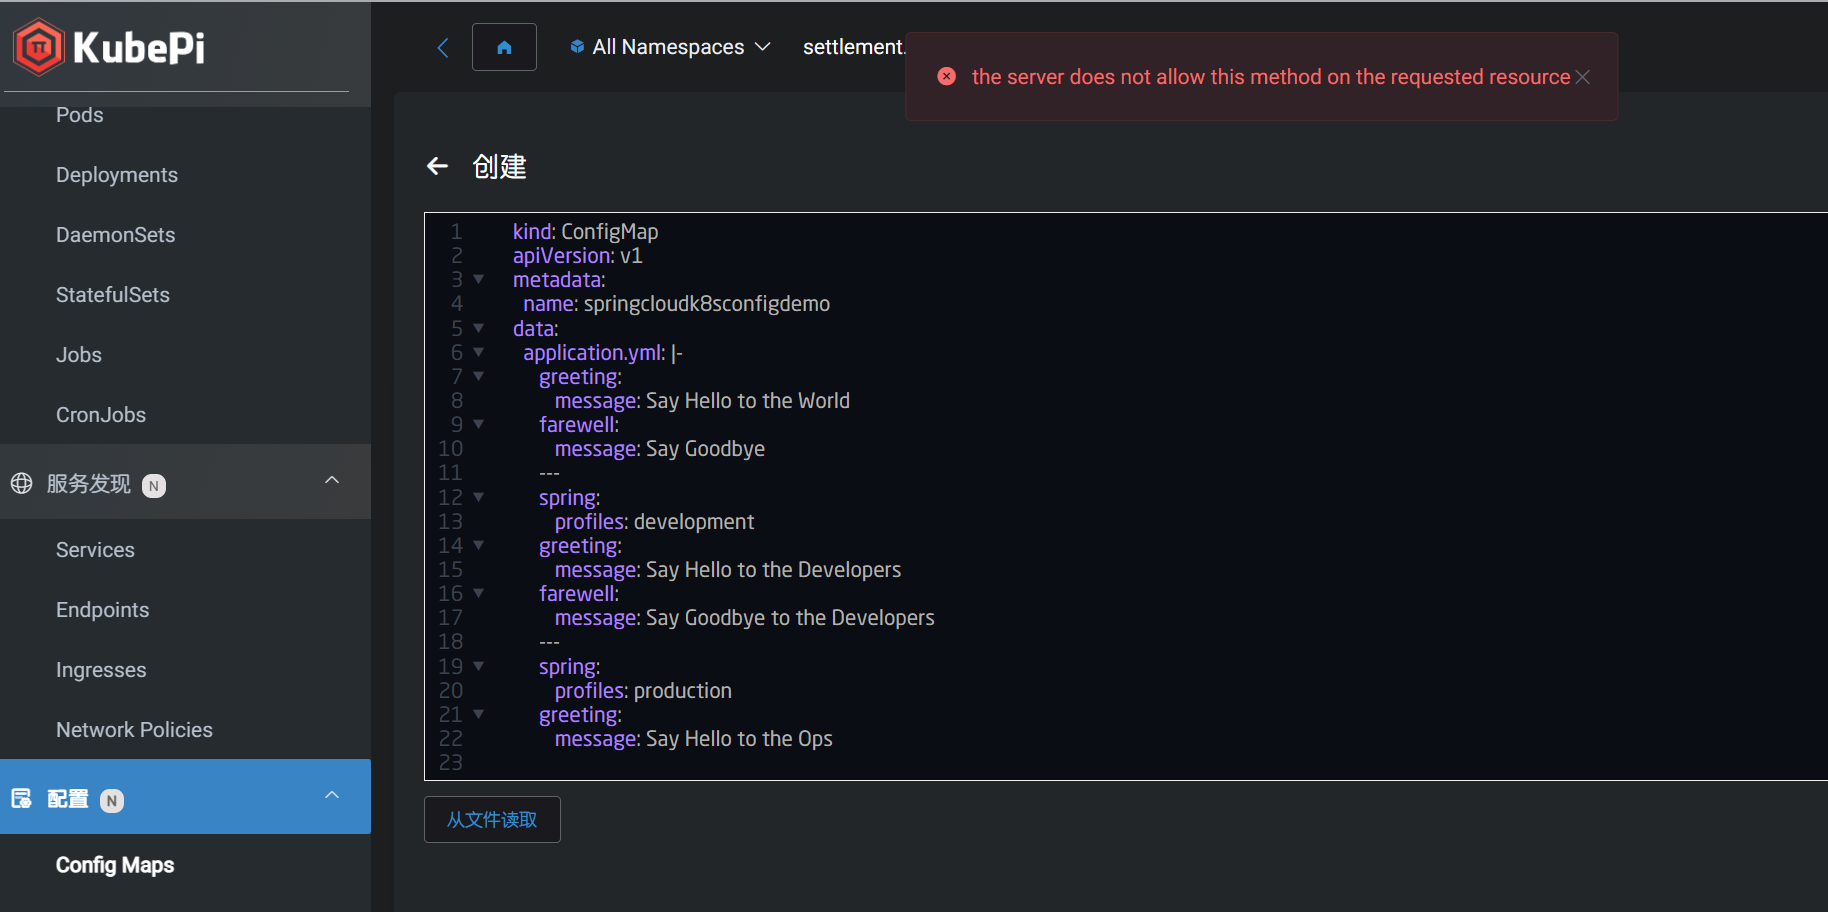The width and height of the screenshot is (1828, 912).
Task: Click the globe icon next to 服务发现
Action: pyautogui.click(x=21, y=484)
